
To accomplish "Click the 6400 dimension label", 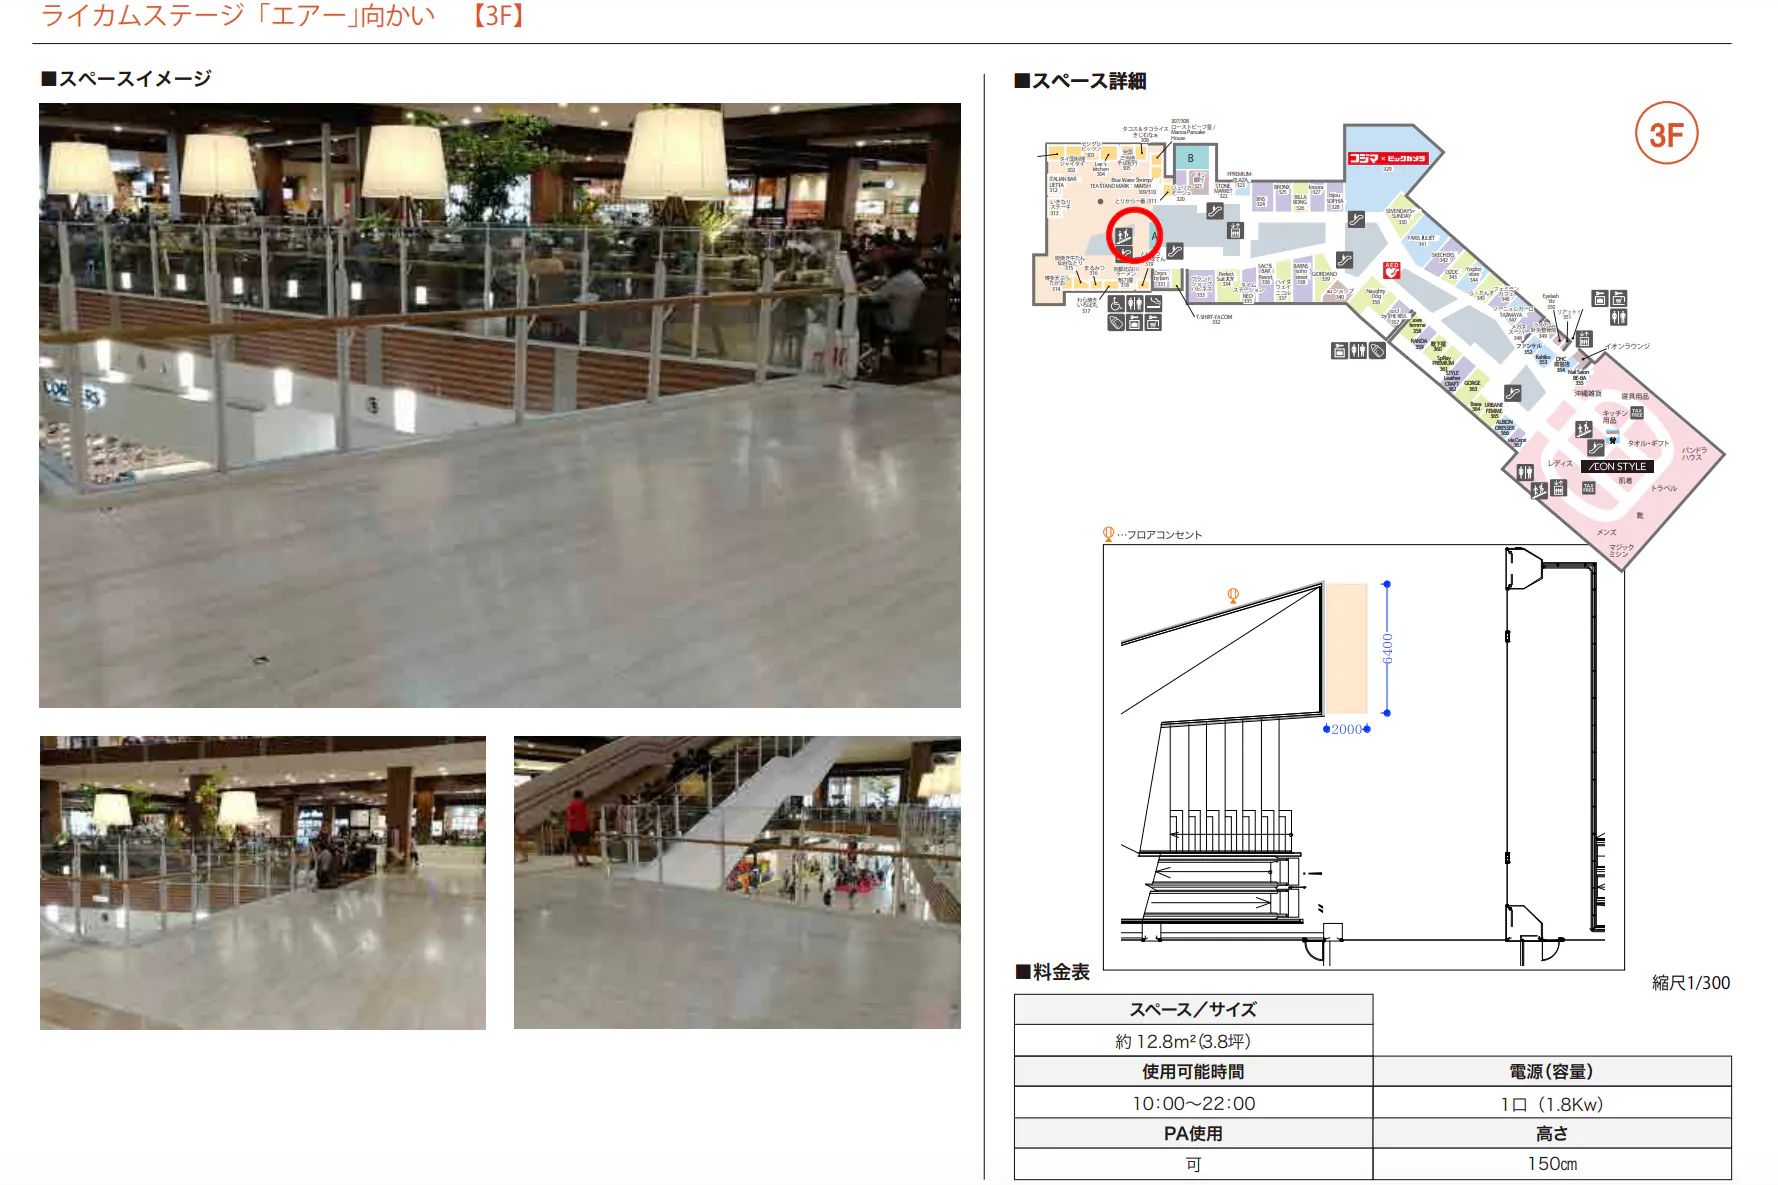I will [1387, 648].
